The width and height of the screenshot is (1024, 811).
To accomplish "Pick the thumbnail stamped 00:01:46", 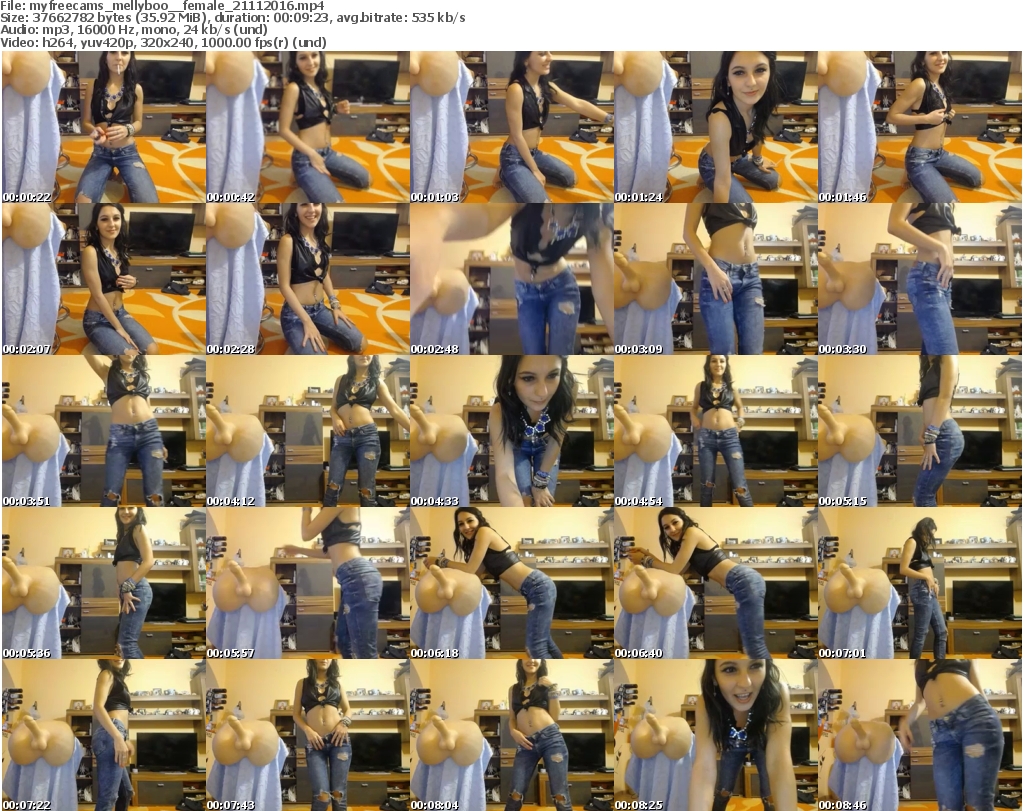I will (920, 127).
